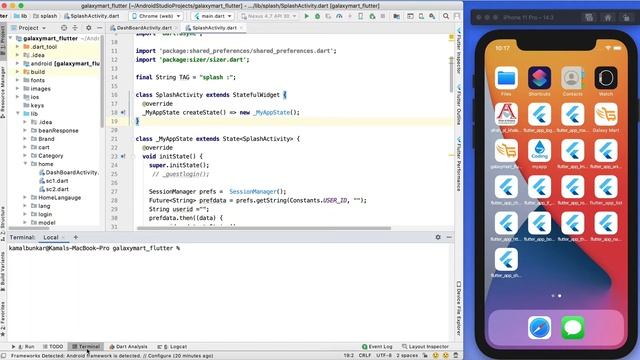Viewport: 640px width, 360px height.
Task: Run the app with green play button
Action: click(x=307, y=16)
